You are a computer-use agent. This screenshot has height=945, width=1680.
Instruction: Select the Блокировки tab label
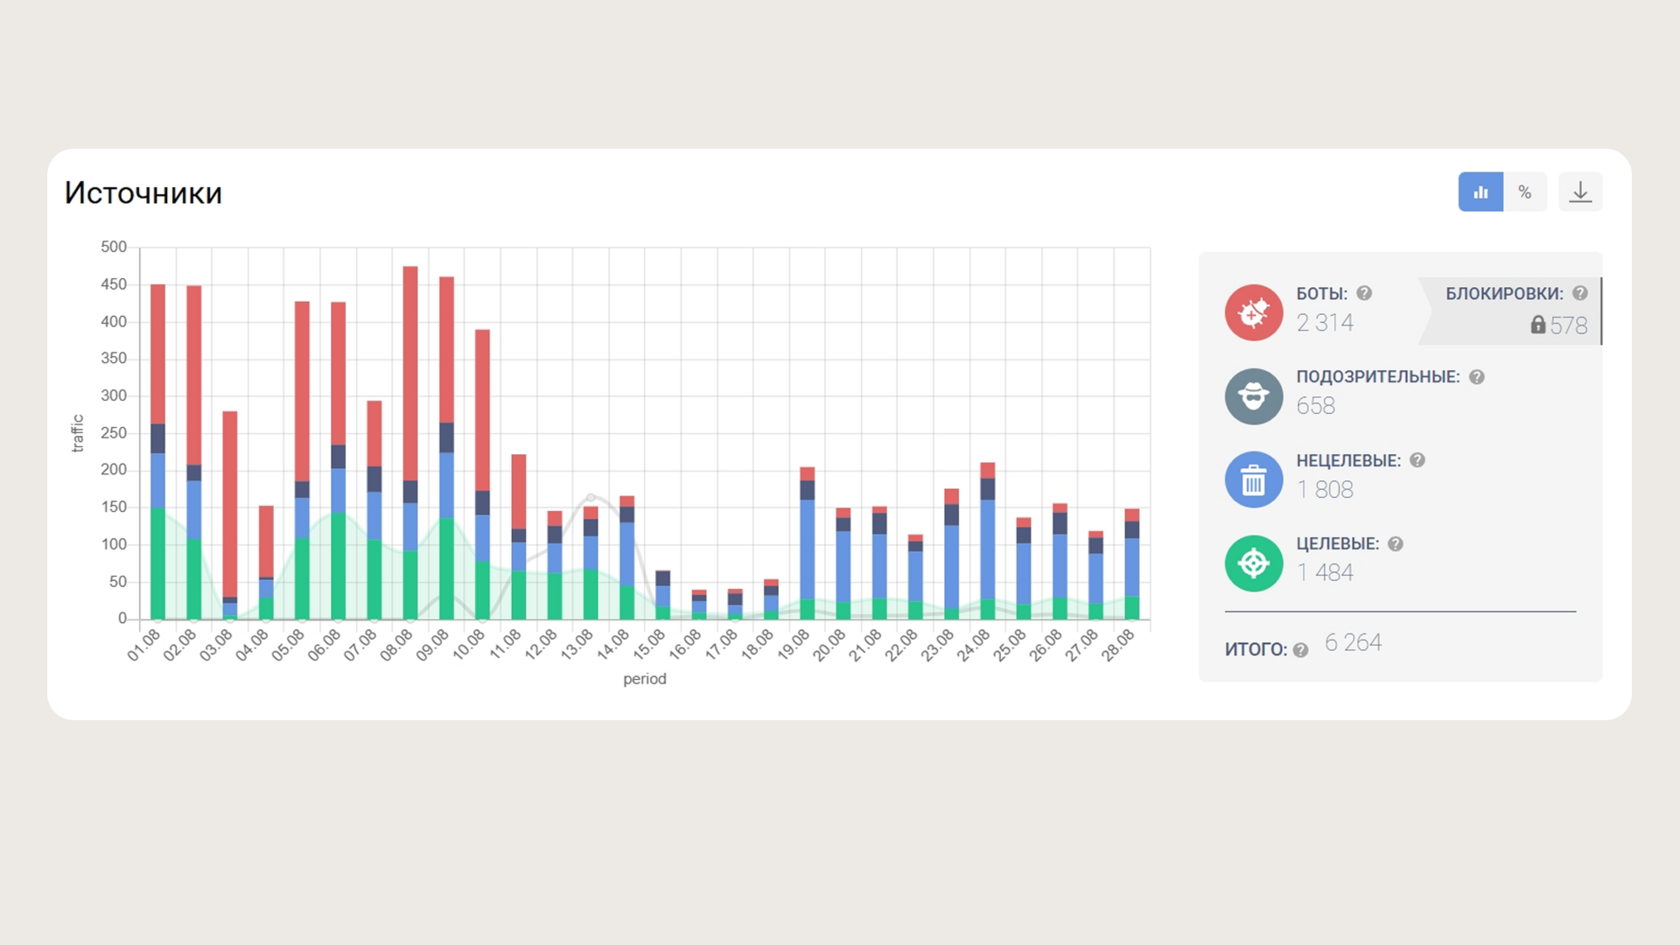click(1504, 293)
